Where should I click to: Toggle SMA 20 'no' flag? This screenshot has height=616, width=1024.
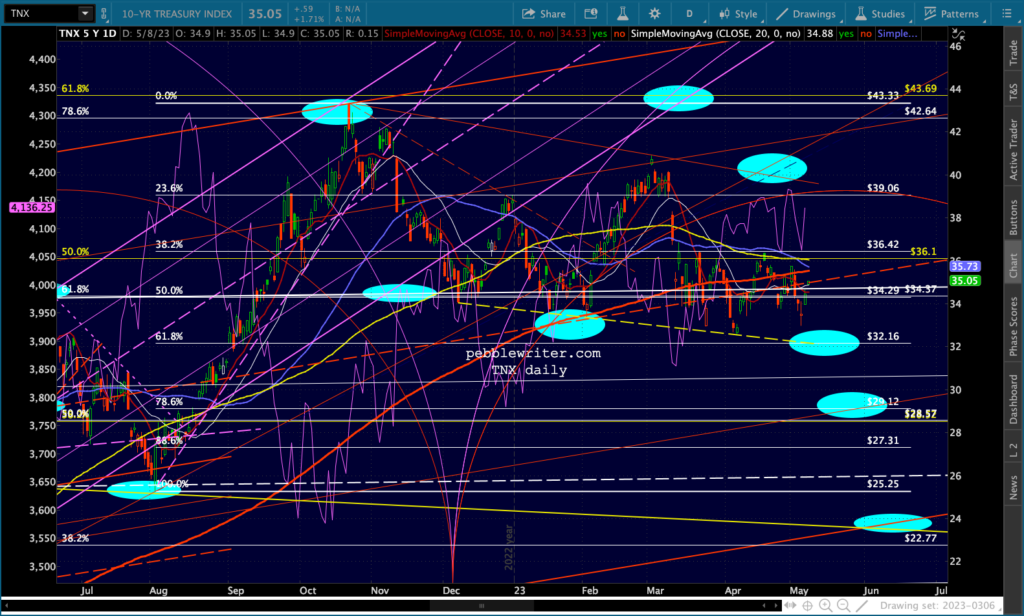pos(866,33)
